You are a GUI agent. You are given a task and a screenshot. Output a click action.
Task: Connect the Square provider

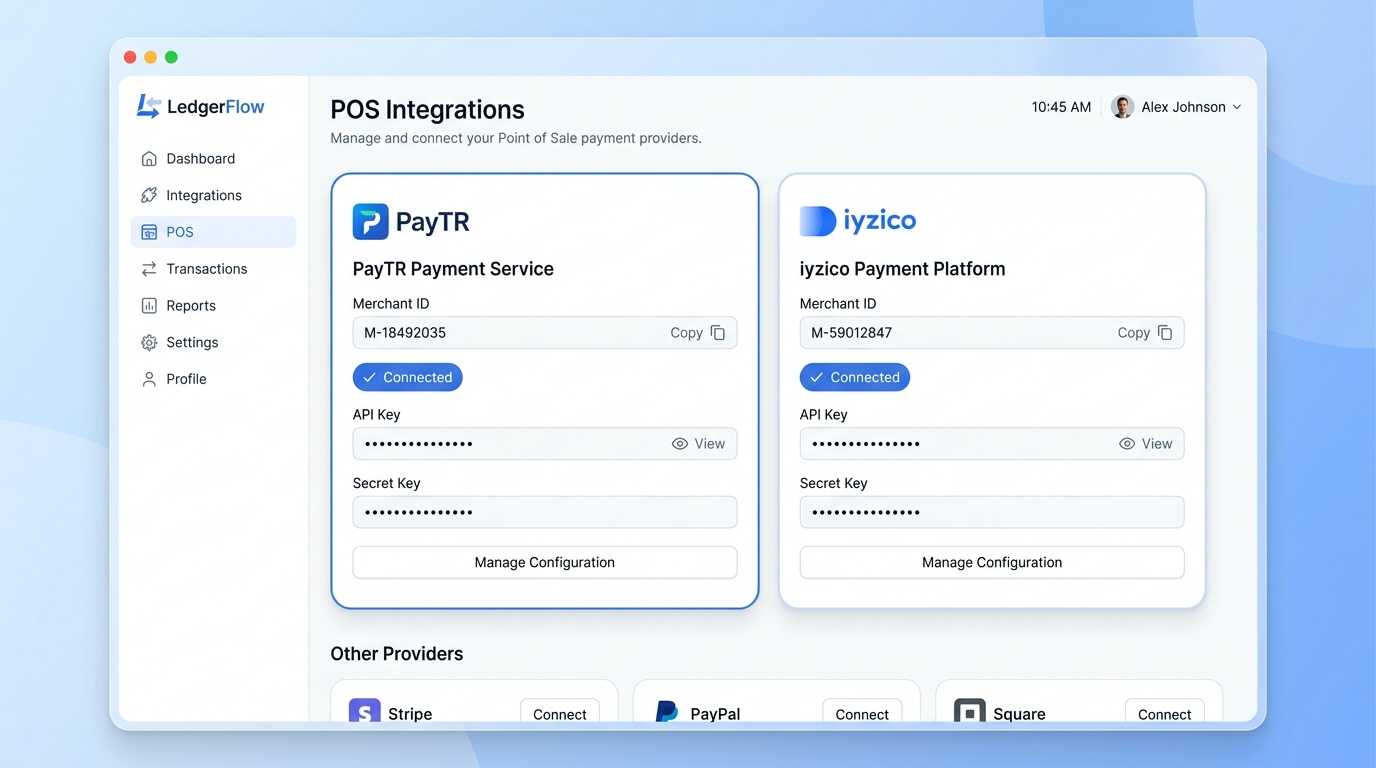[1165, 712]
